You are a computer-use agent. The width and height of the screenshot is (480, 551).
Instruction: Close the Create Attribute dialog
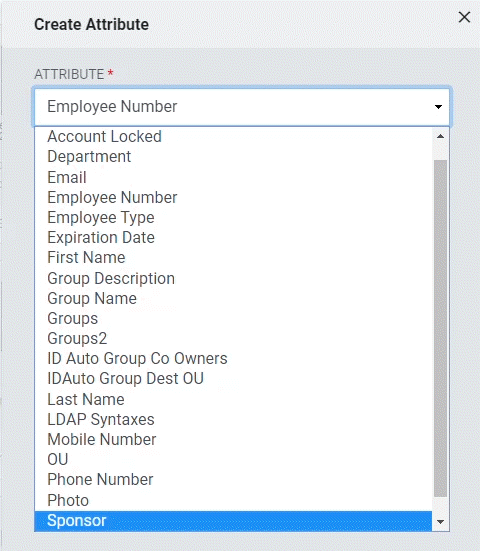(x=464, y=17)
